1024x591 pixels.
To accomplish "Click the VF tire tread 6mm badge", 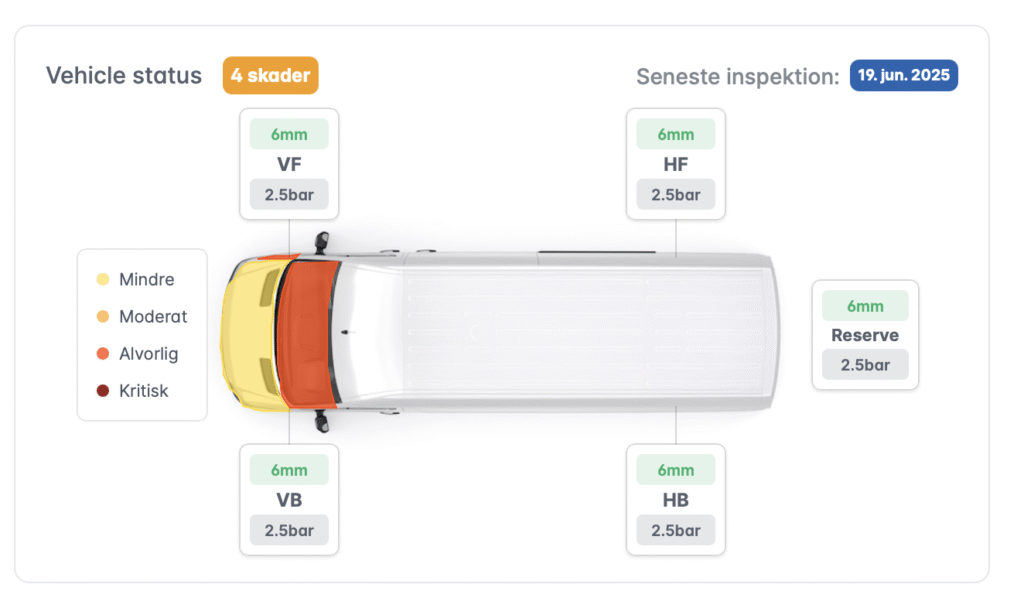I will pyautogui.click(x=289, y=134).
